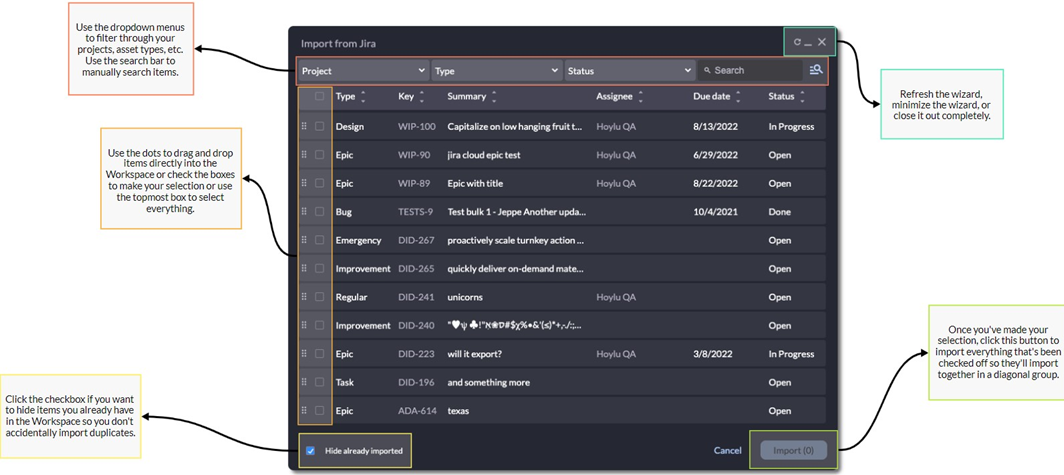Click the Summary column header

[x=467, y=96]
